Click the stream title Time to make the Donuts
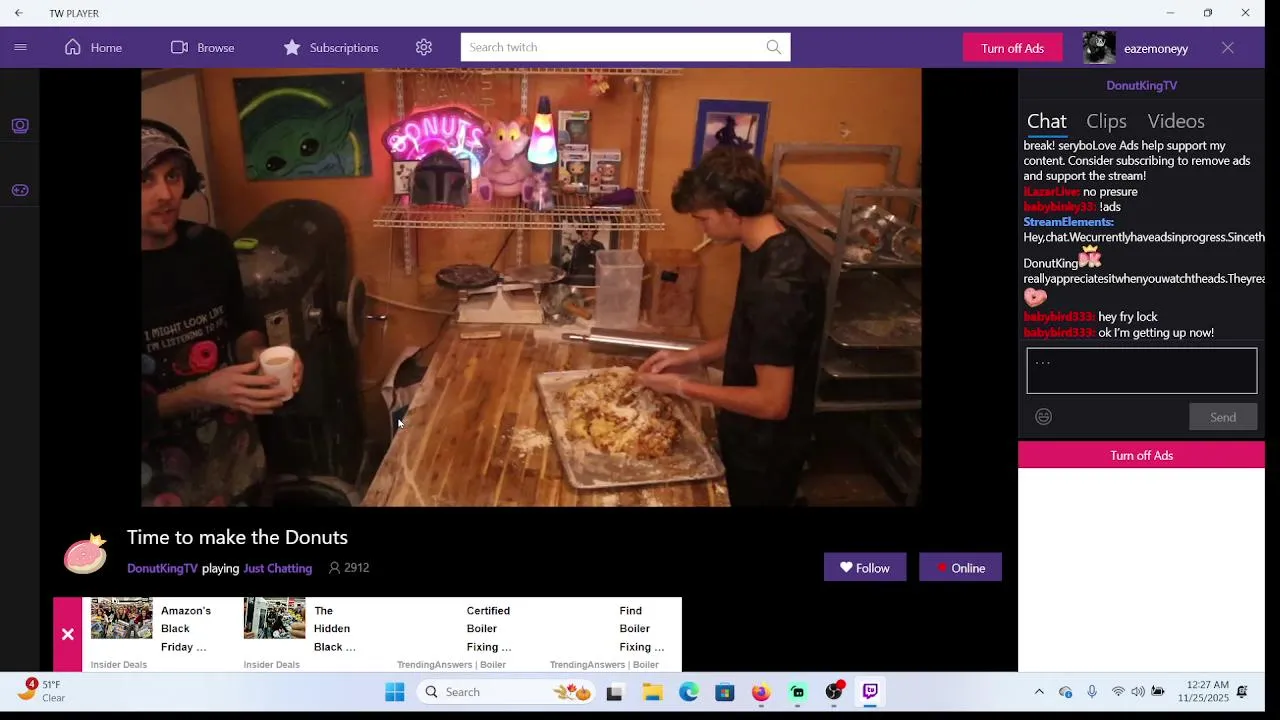Screen dimensions: 1280x720 click(237, 537)
